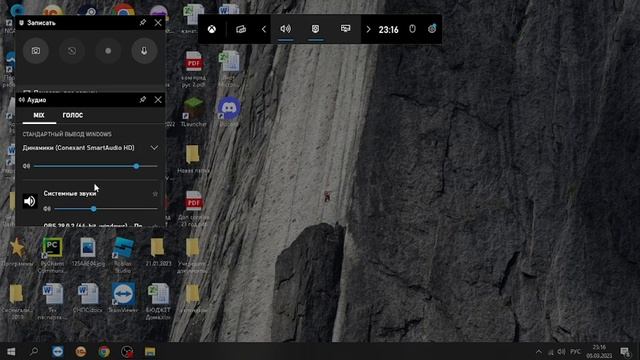Open 1C from the taskbar
The image size is (640, 360).
click(x=81, y=351)
